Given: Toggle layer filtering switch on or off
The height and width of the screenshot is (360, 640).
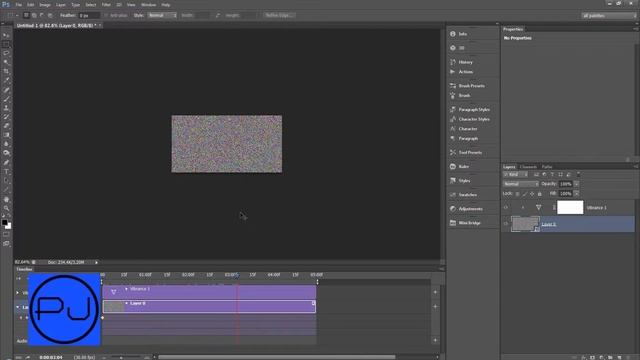Looking at the screenshot, I should tap(578, 174).
